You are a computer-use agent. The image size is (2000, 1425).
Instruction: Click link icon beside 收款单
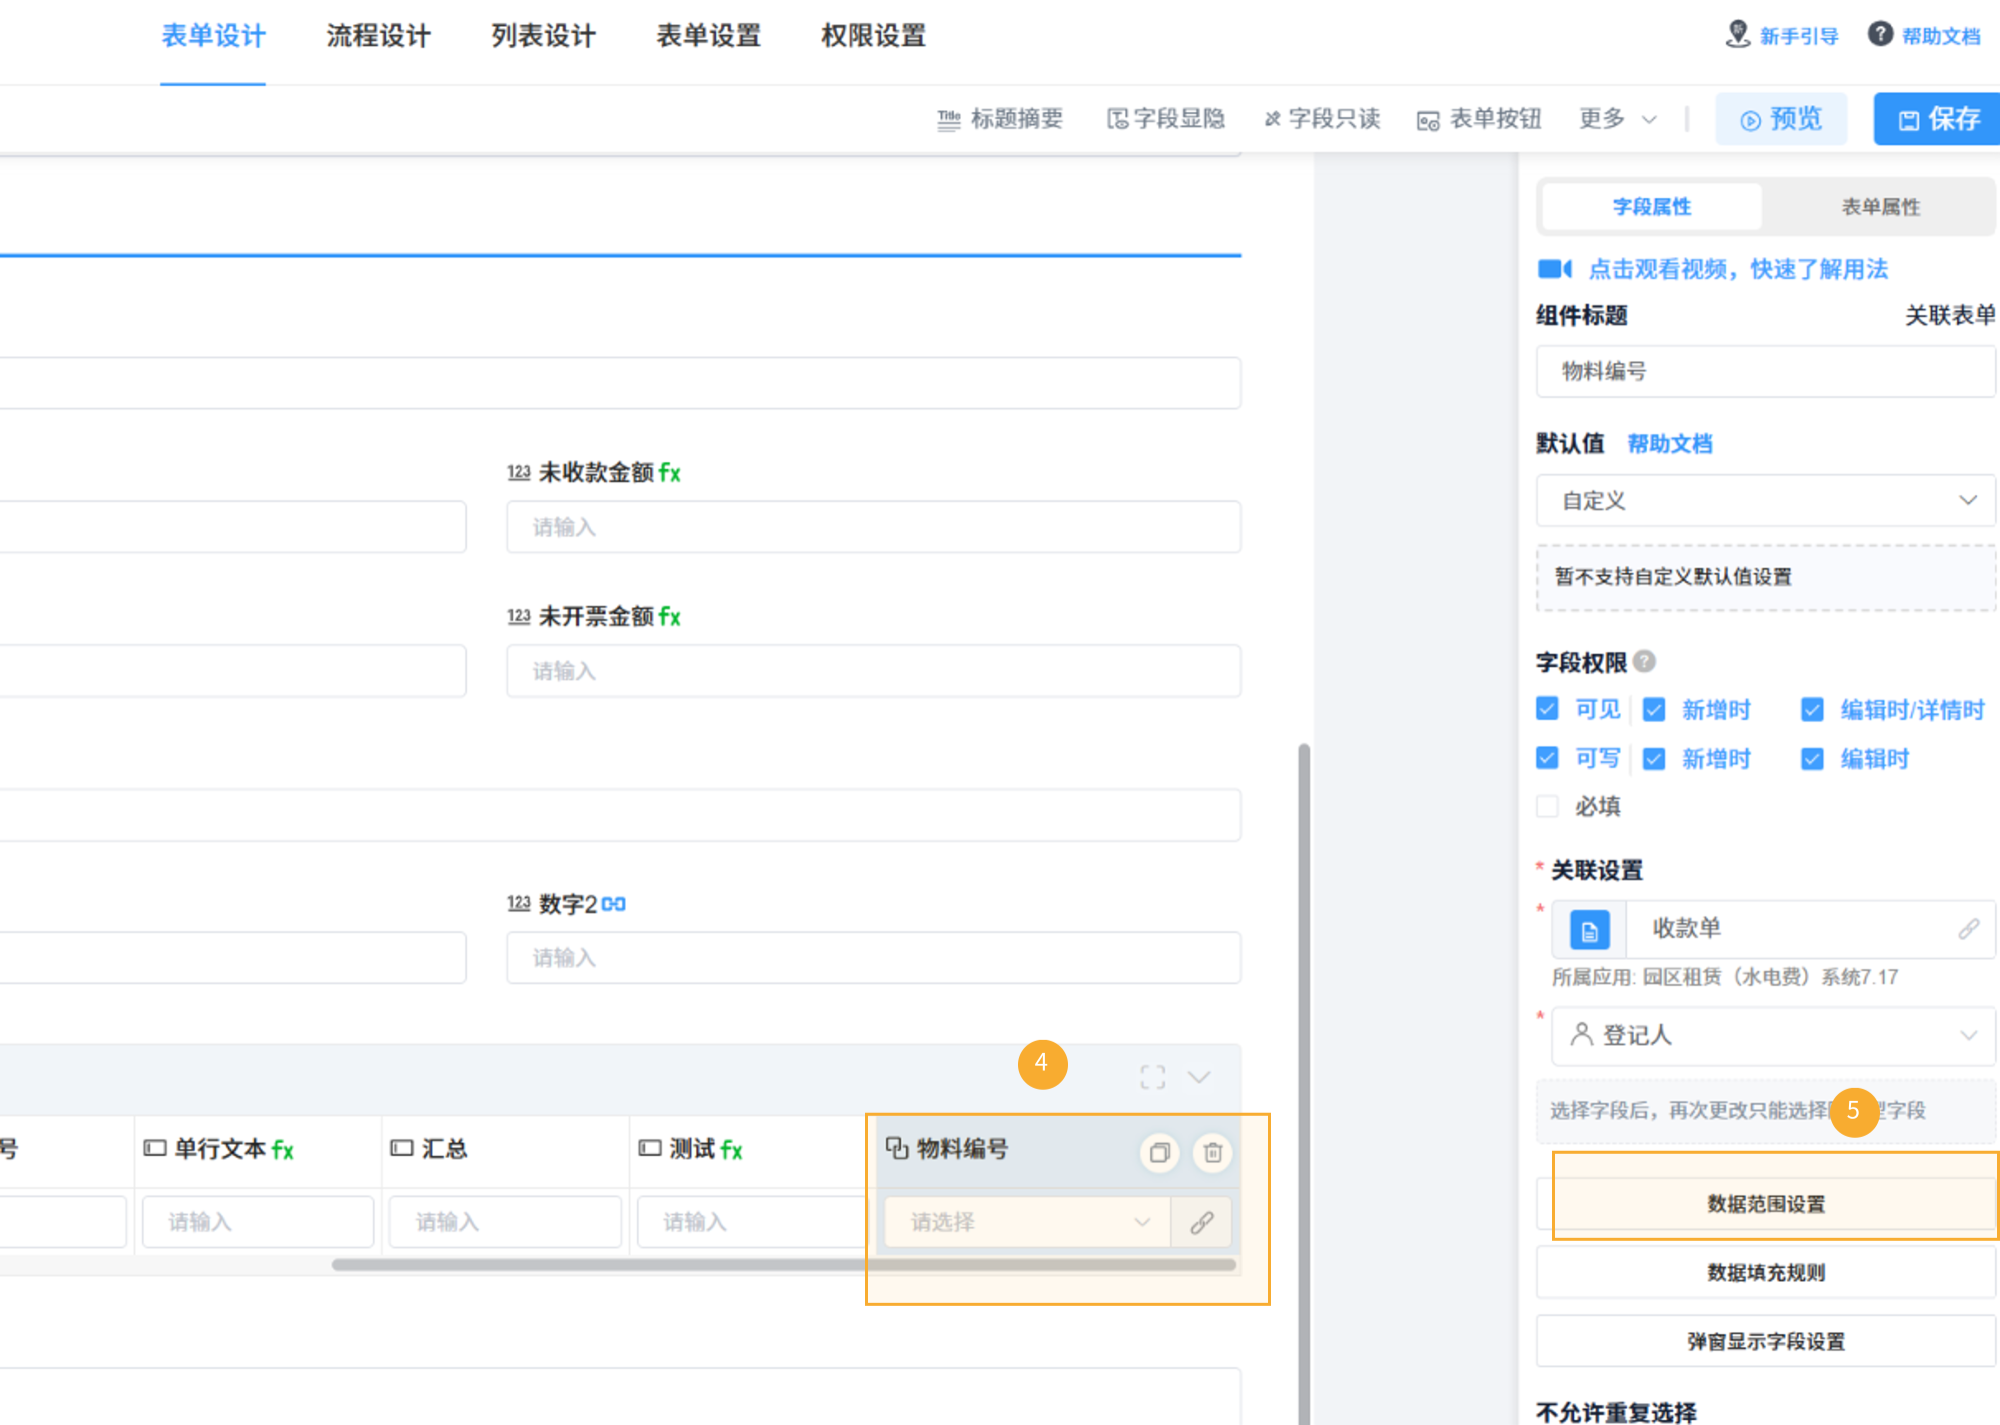click(x=1968, y=929)
